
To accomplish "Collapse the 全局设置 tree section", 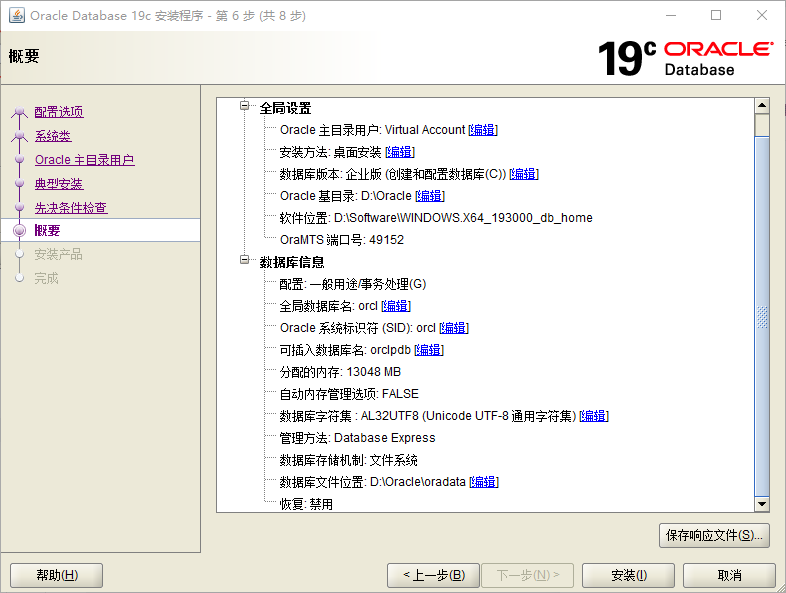I will click(245, 105).
